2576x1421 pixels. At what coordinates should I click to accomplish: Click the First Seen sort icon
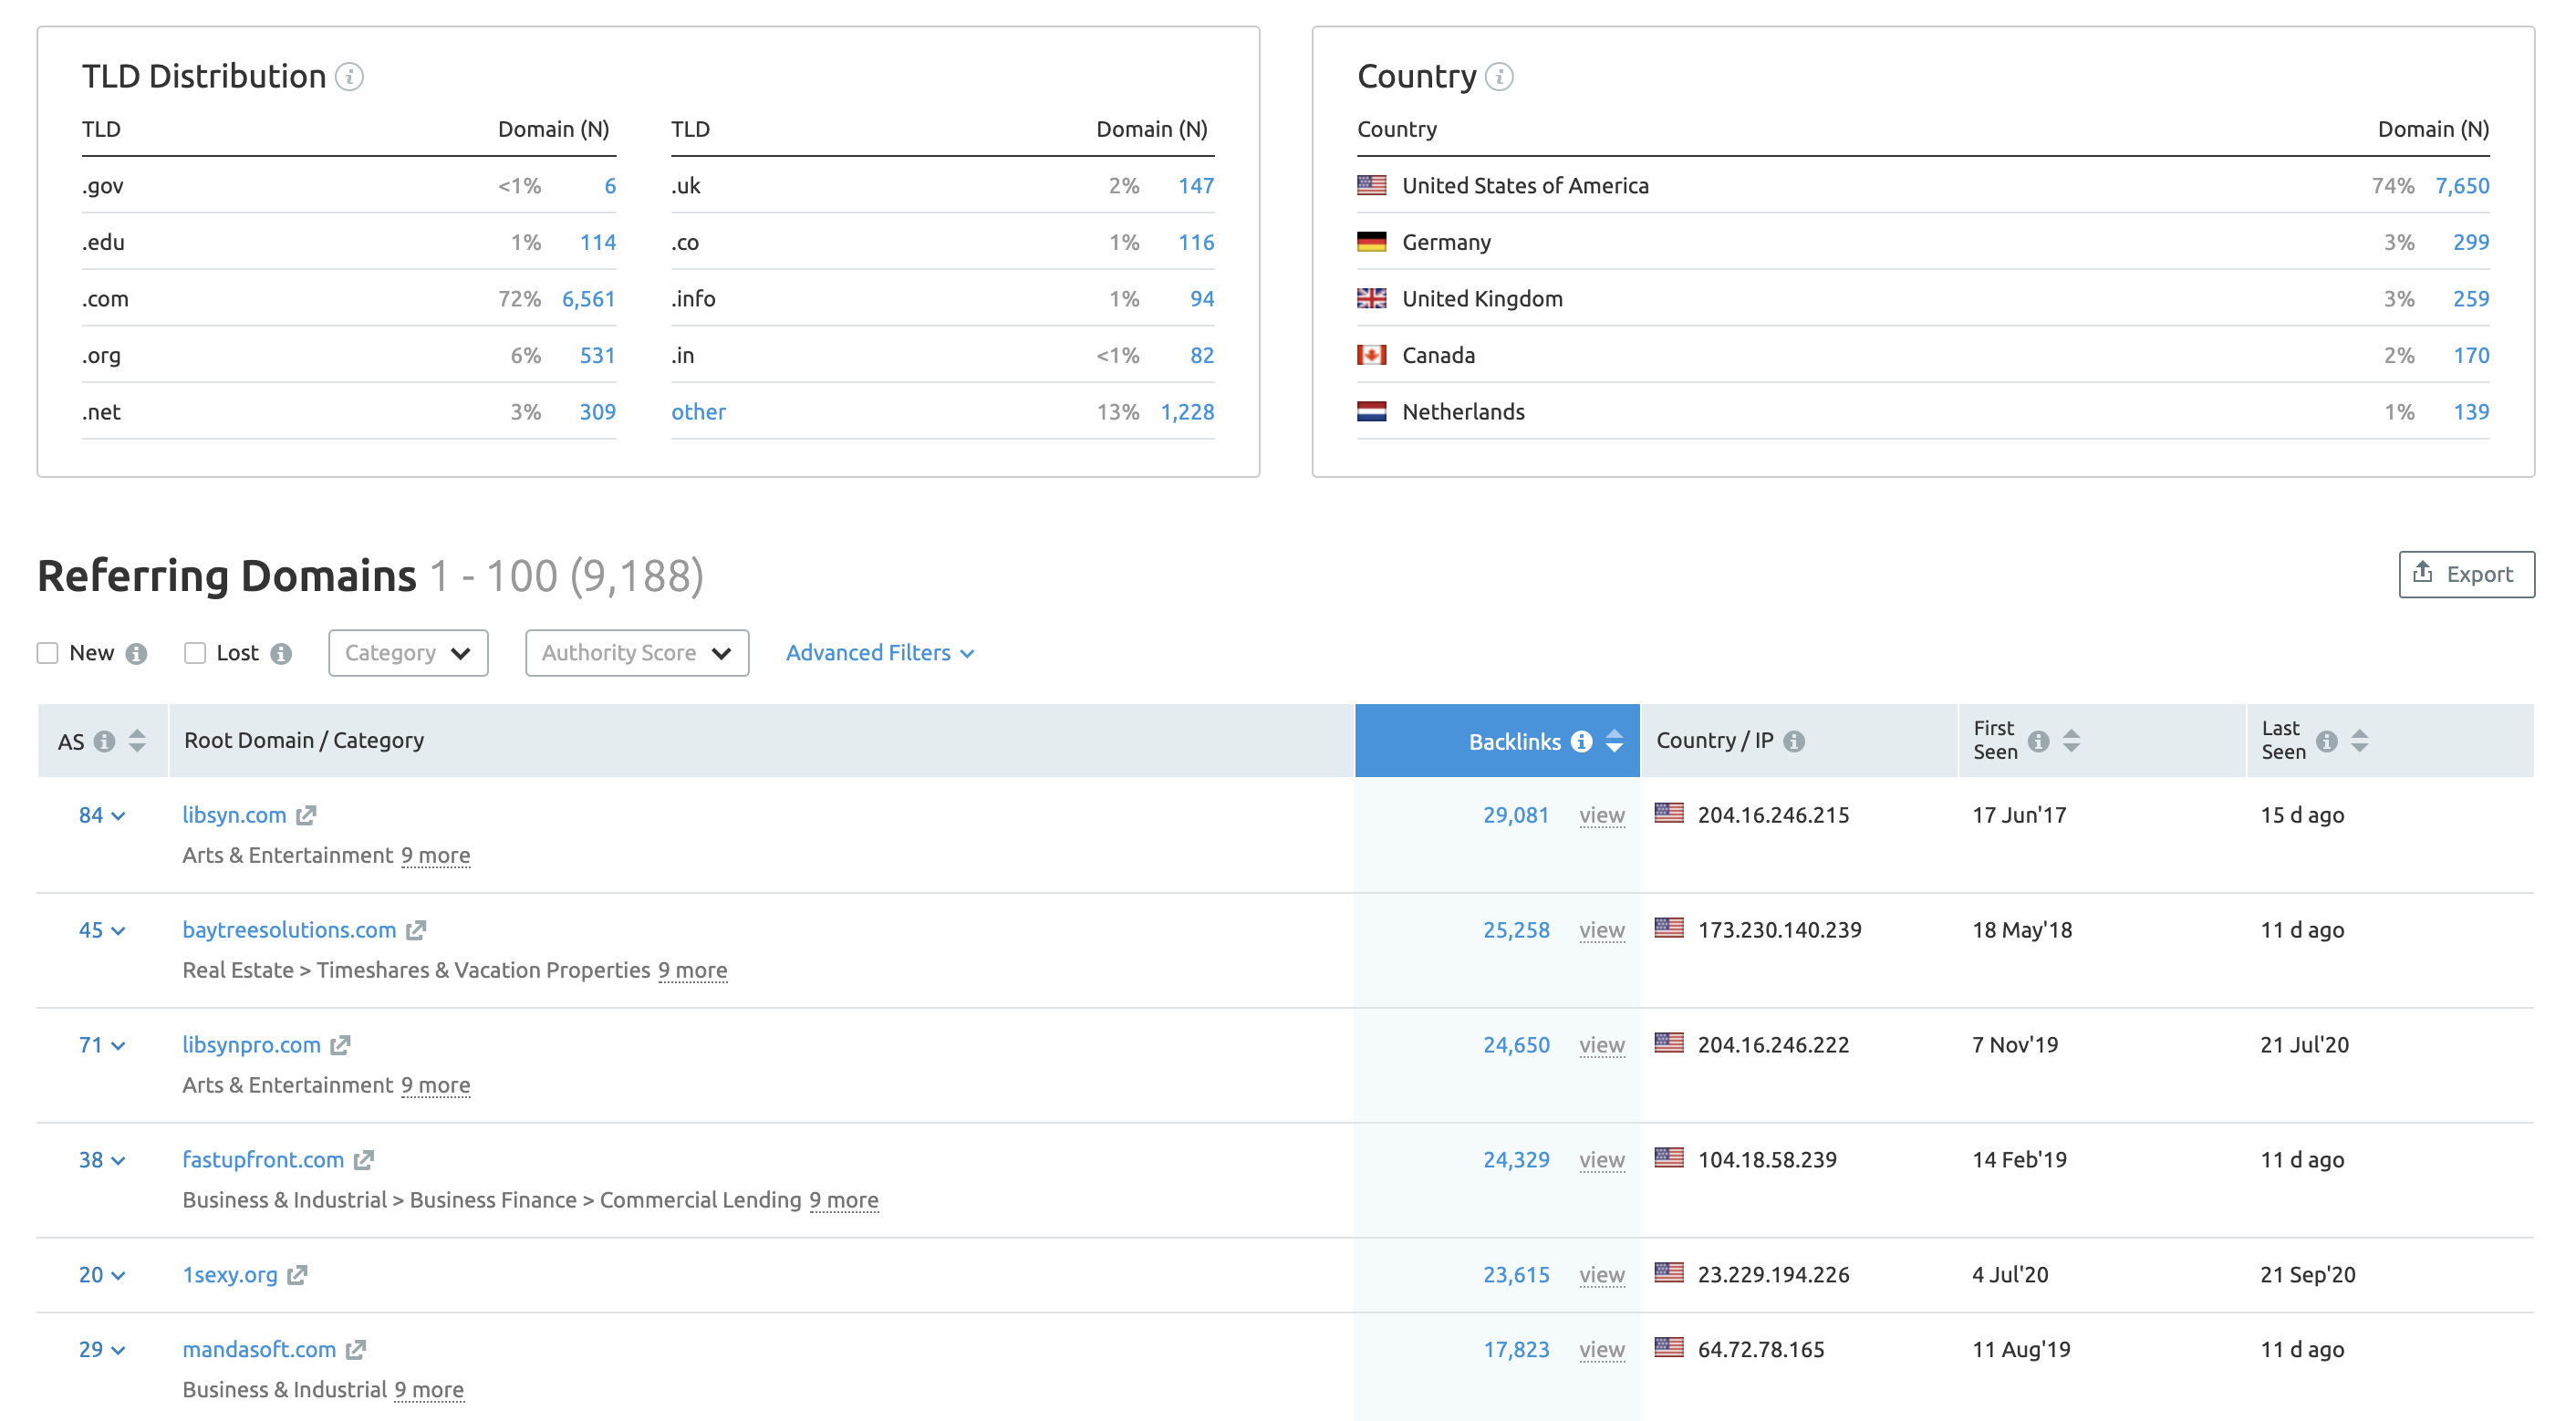pyautogui.click(x=2071, y=739)
